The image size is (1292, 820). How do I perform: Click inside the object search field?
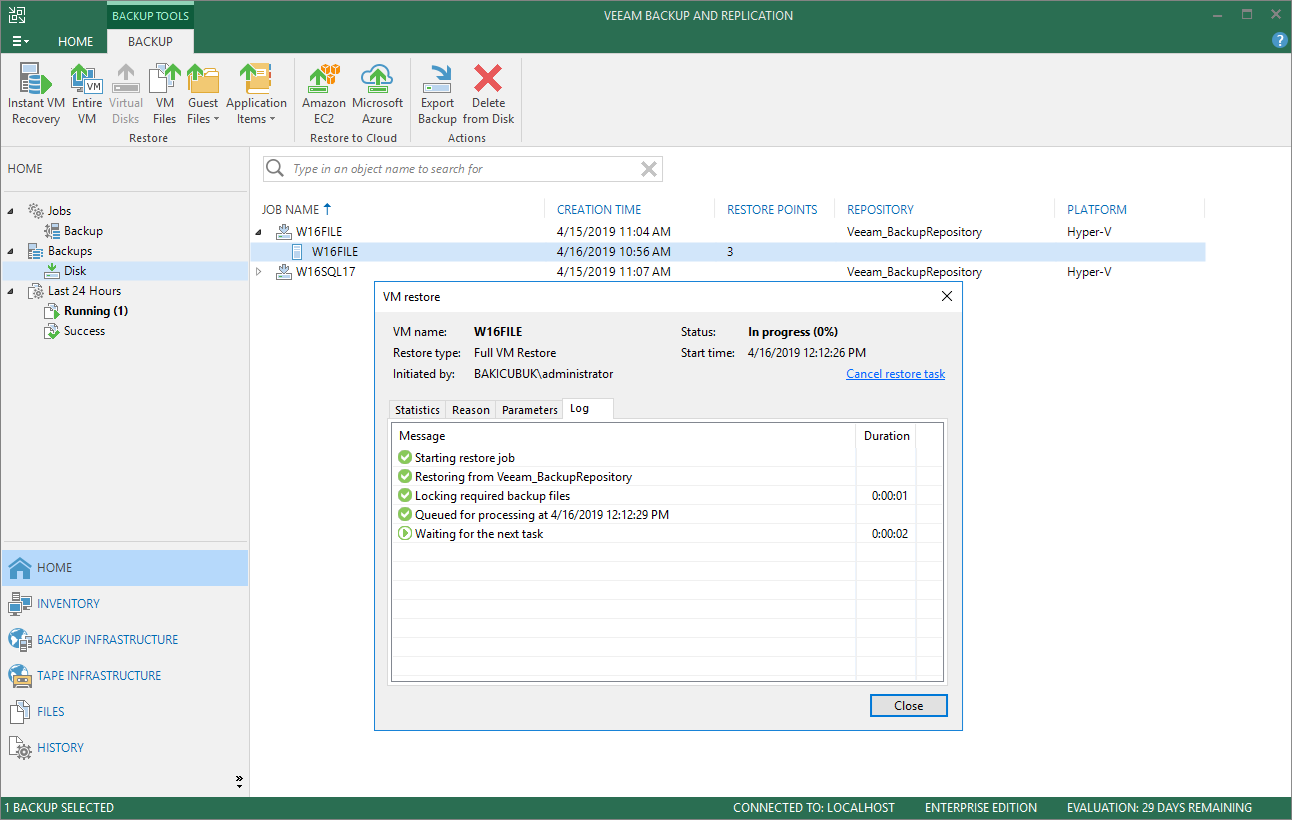click(x=462, y=169)
